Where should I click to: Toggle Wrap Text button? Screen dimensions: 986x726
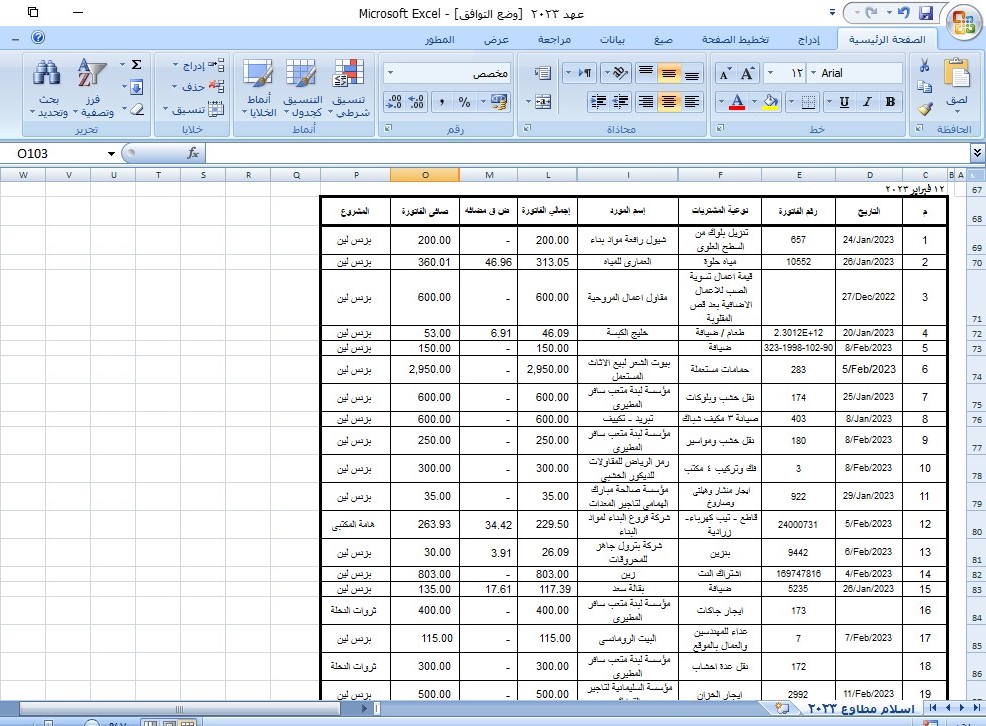click(543, 73)
